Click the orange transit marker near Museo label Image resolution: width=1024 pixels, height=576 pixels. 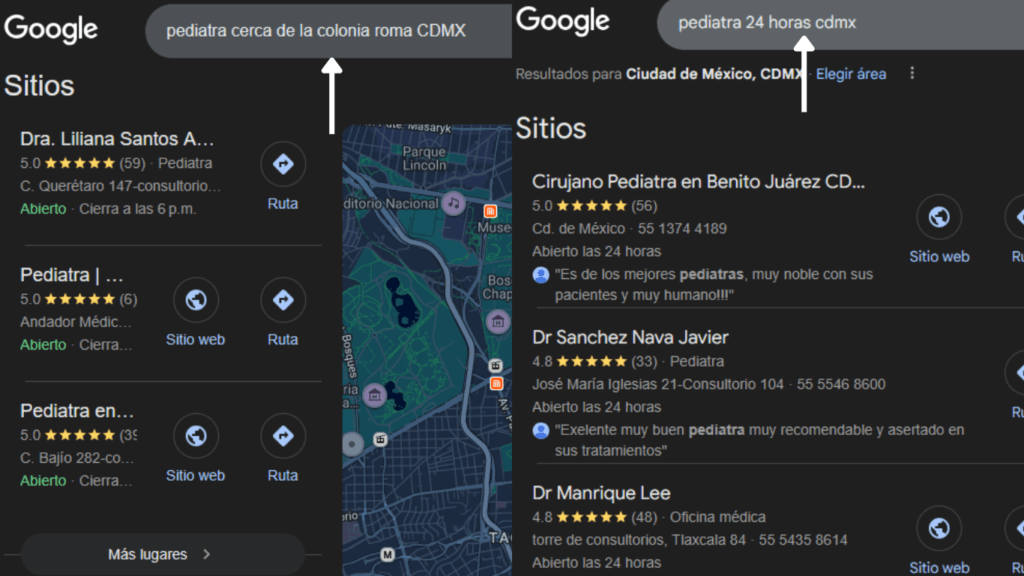[490, 211]
